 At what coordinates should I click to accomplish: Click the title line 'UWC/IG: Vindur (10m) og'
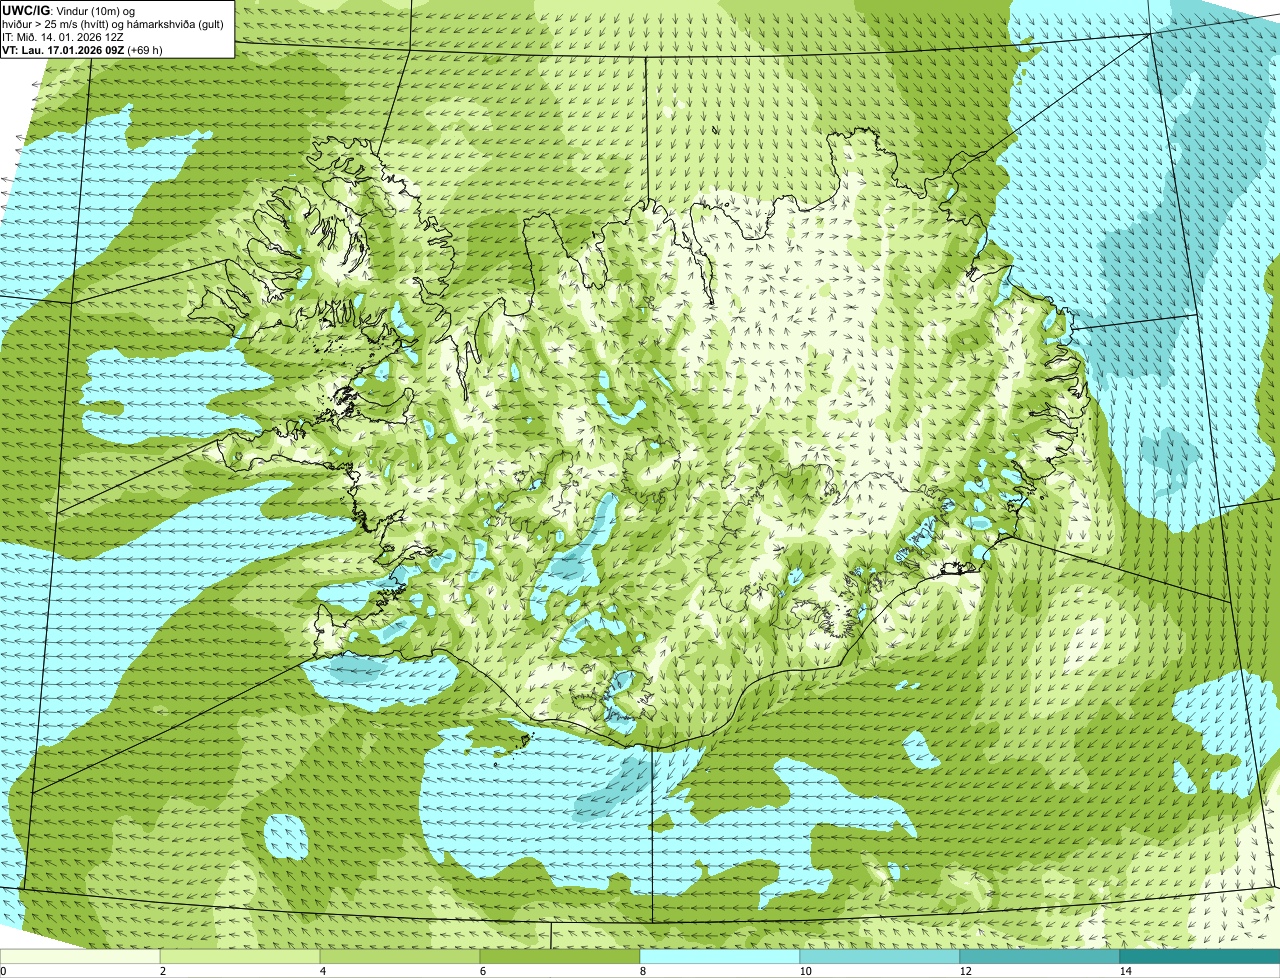coord(69,10)
